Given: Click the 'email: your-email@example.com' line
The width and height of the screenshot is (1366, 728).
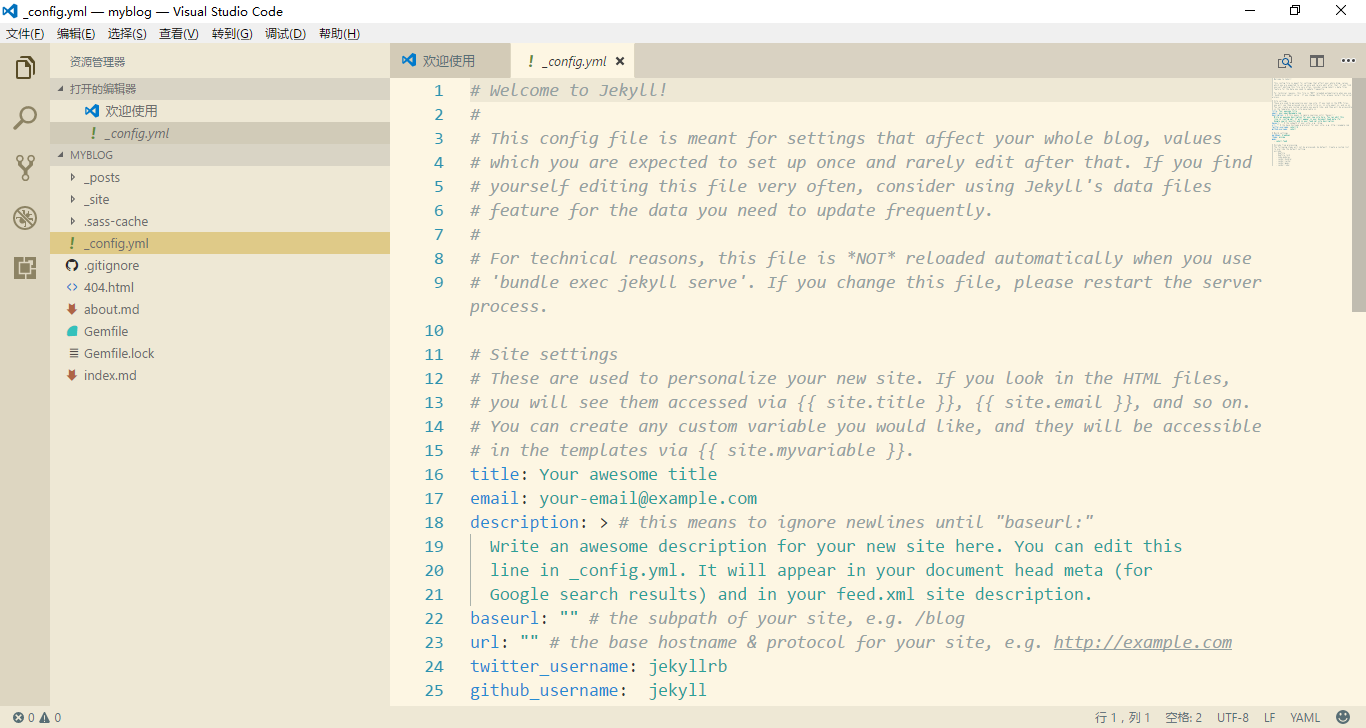Looking at the screenshot, I should click(x=614, y=498).
